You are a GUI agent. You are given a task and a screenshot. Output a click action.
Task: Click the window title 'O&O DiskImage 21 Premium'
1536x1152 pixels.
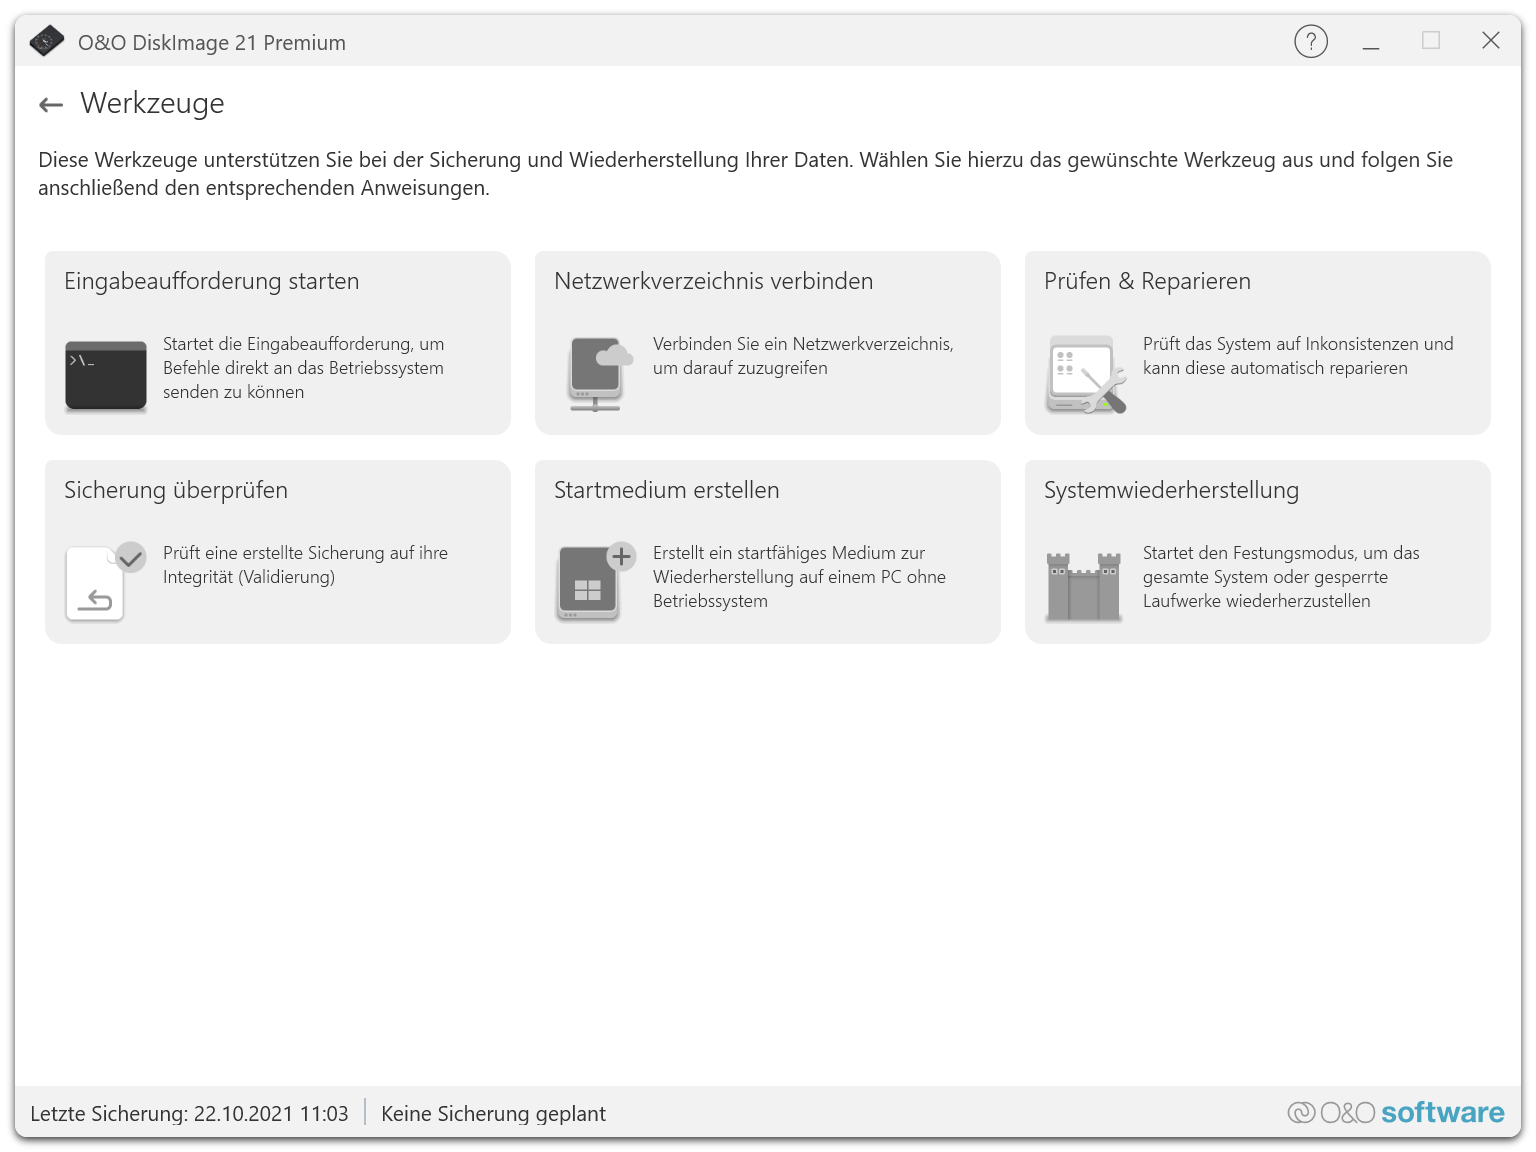(x=212, y=42)
